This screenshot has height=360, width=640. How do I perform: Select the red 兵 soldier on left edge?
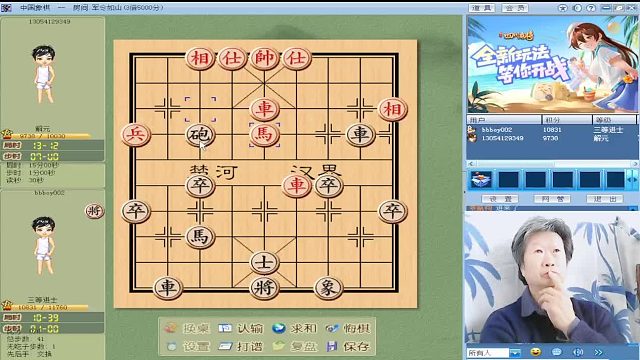coord(136,134)
